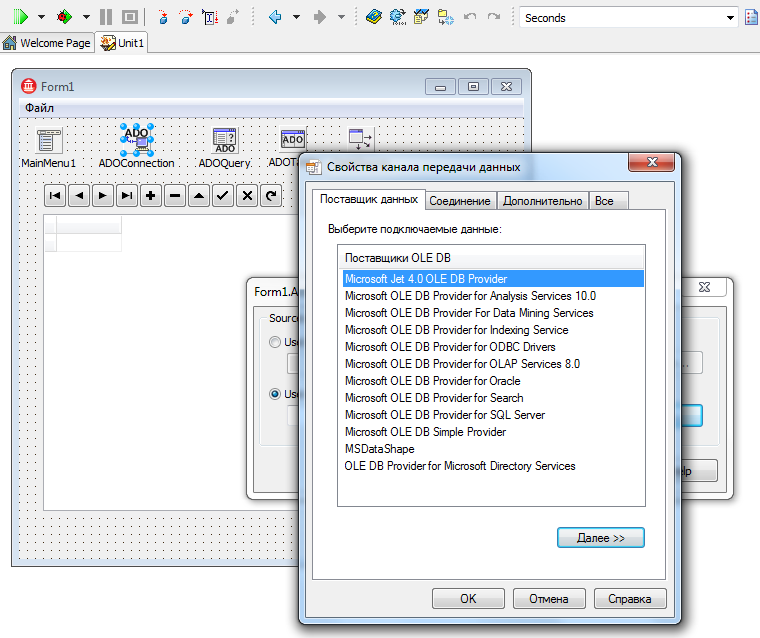The width and height of the screenshot is (760, 638).
Task: Click the Undo arrow in the toolbar
Action: (470, 17)
